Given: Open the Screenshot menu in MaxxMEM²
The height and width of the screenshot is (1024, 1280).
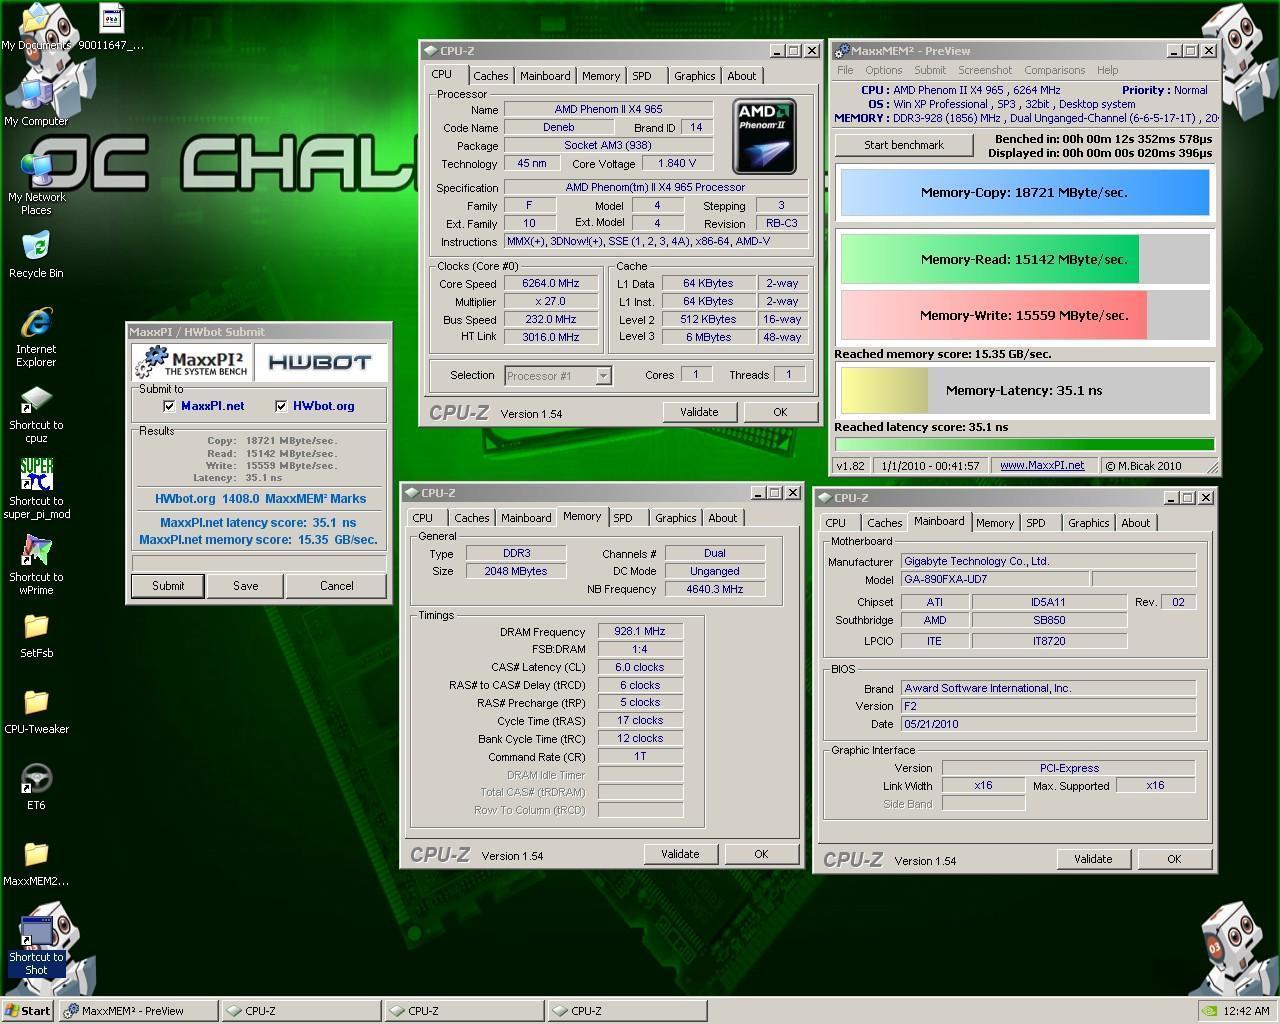Looking at the screenshot, I should (985, 70).
